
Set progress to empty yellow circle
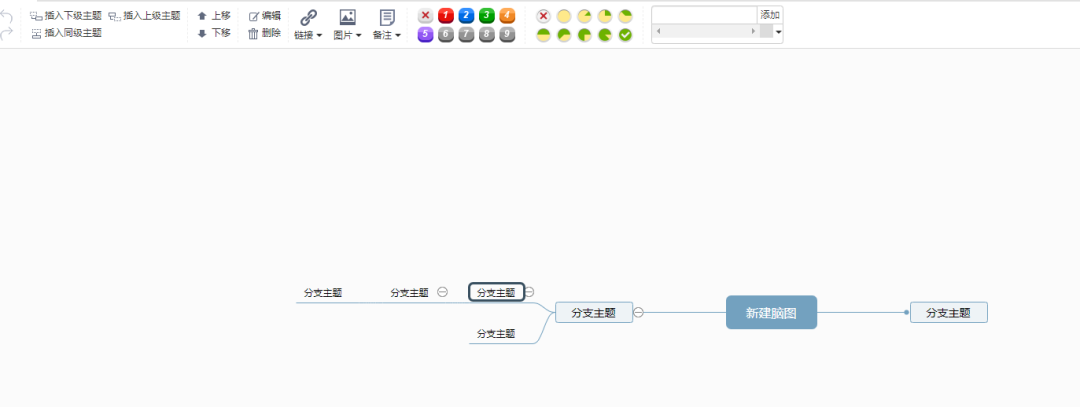pos(563,16)
